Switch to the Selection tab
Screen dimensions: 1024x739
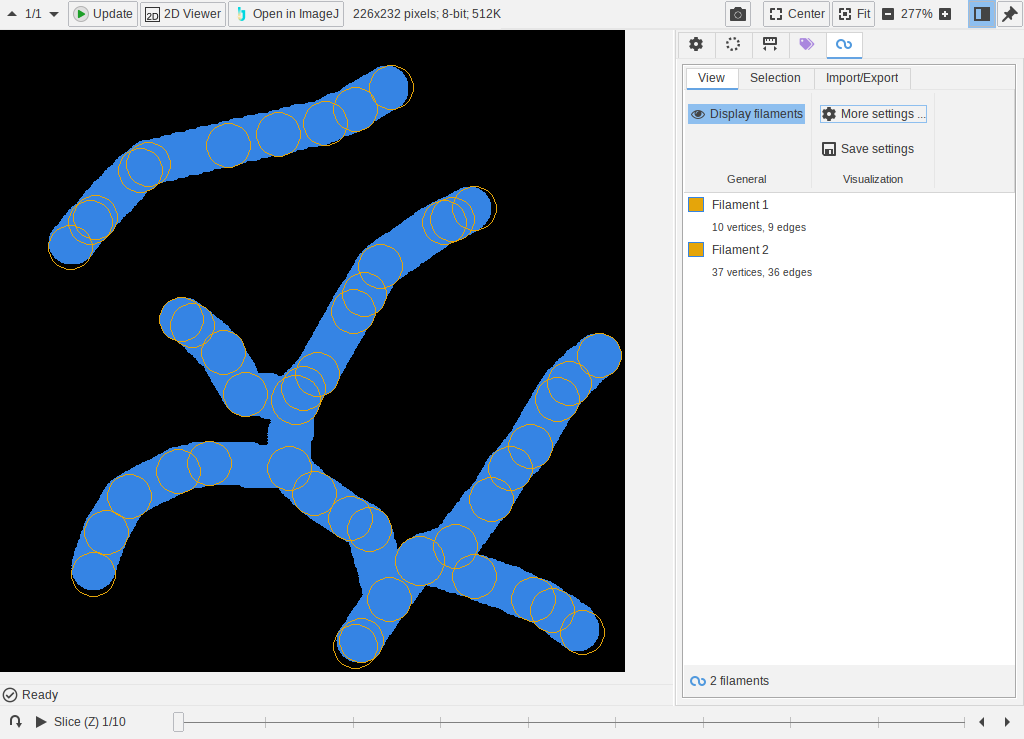[x=775, y=78]
